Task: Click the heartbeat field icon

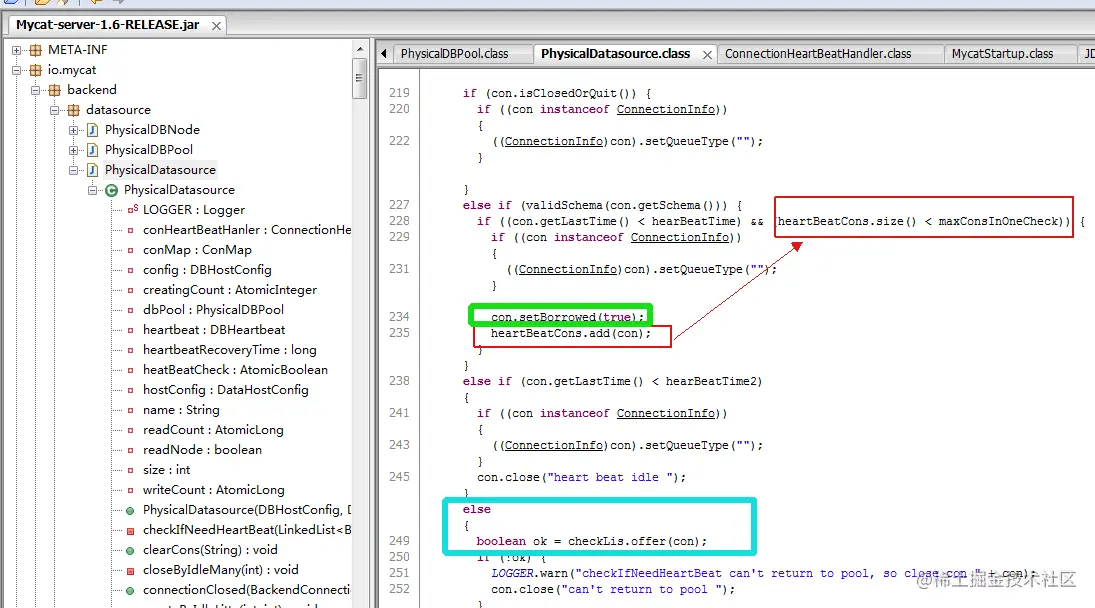Action: [x=131, y=330]
